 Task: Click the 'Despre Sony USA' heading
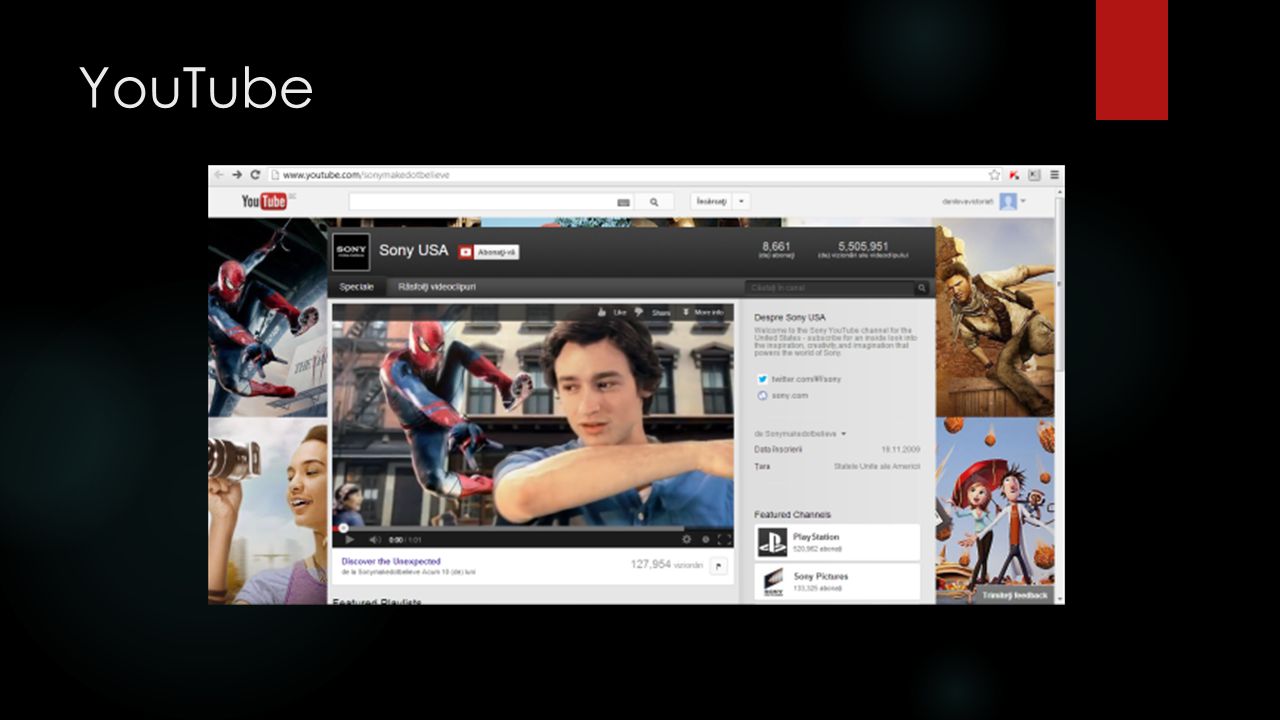point(789,317)
